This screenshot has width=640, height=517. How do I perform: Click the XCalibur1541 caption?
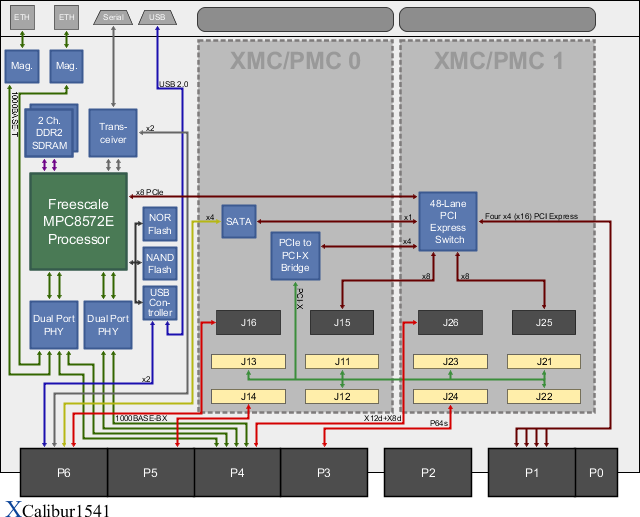point(58,510)
